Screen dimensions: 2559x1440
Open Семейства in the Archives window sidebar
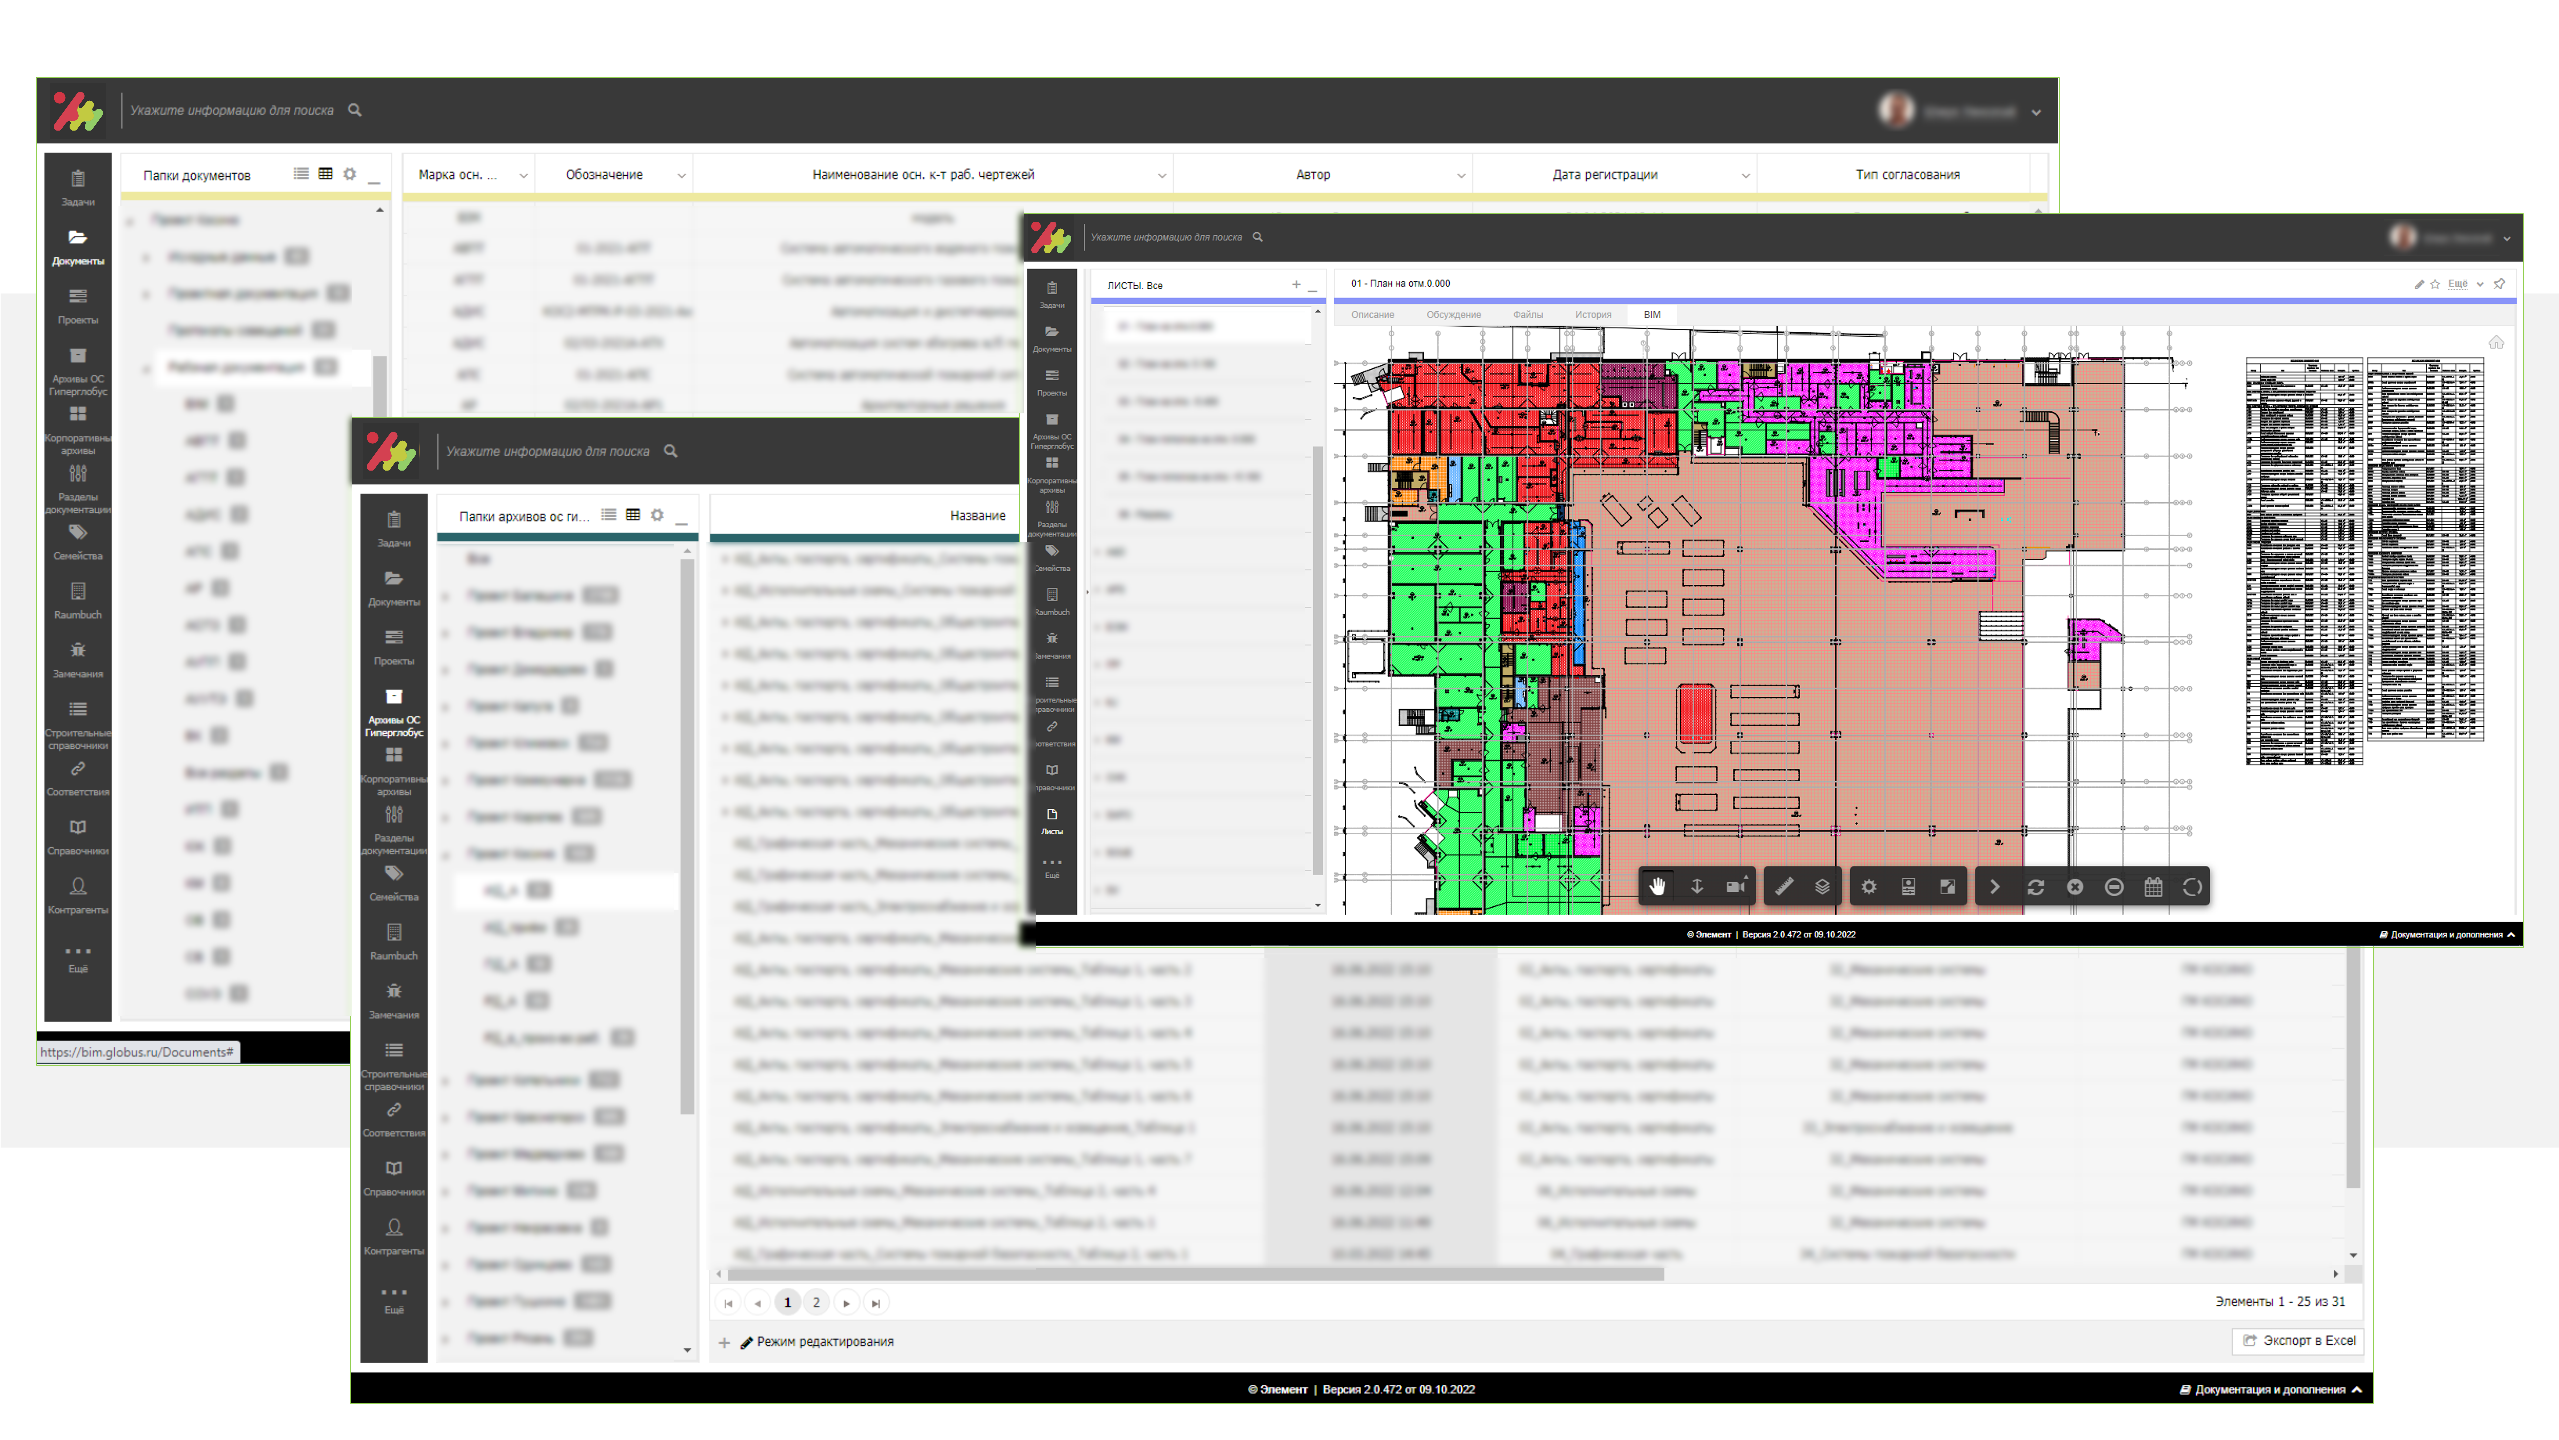tap(393, 882)
